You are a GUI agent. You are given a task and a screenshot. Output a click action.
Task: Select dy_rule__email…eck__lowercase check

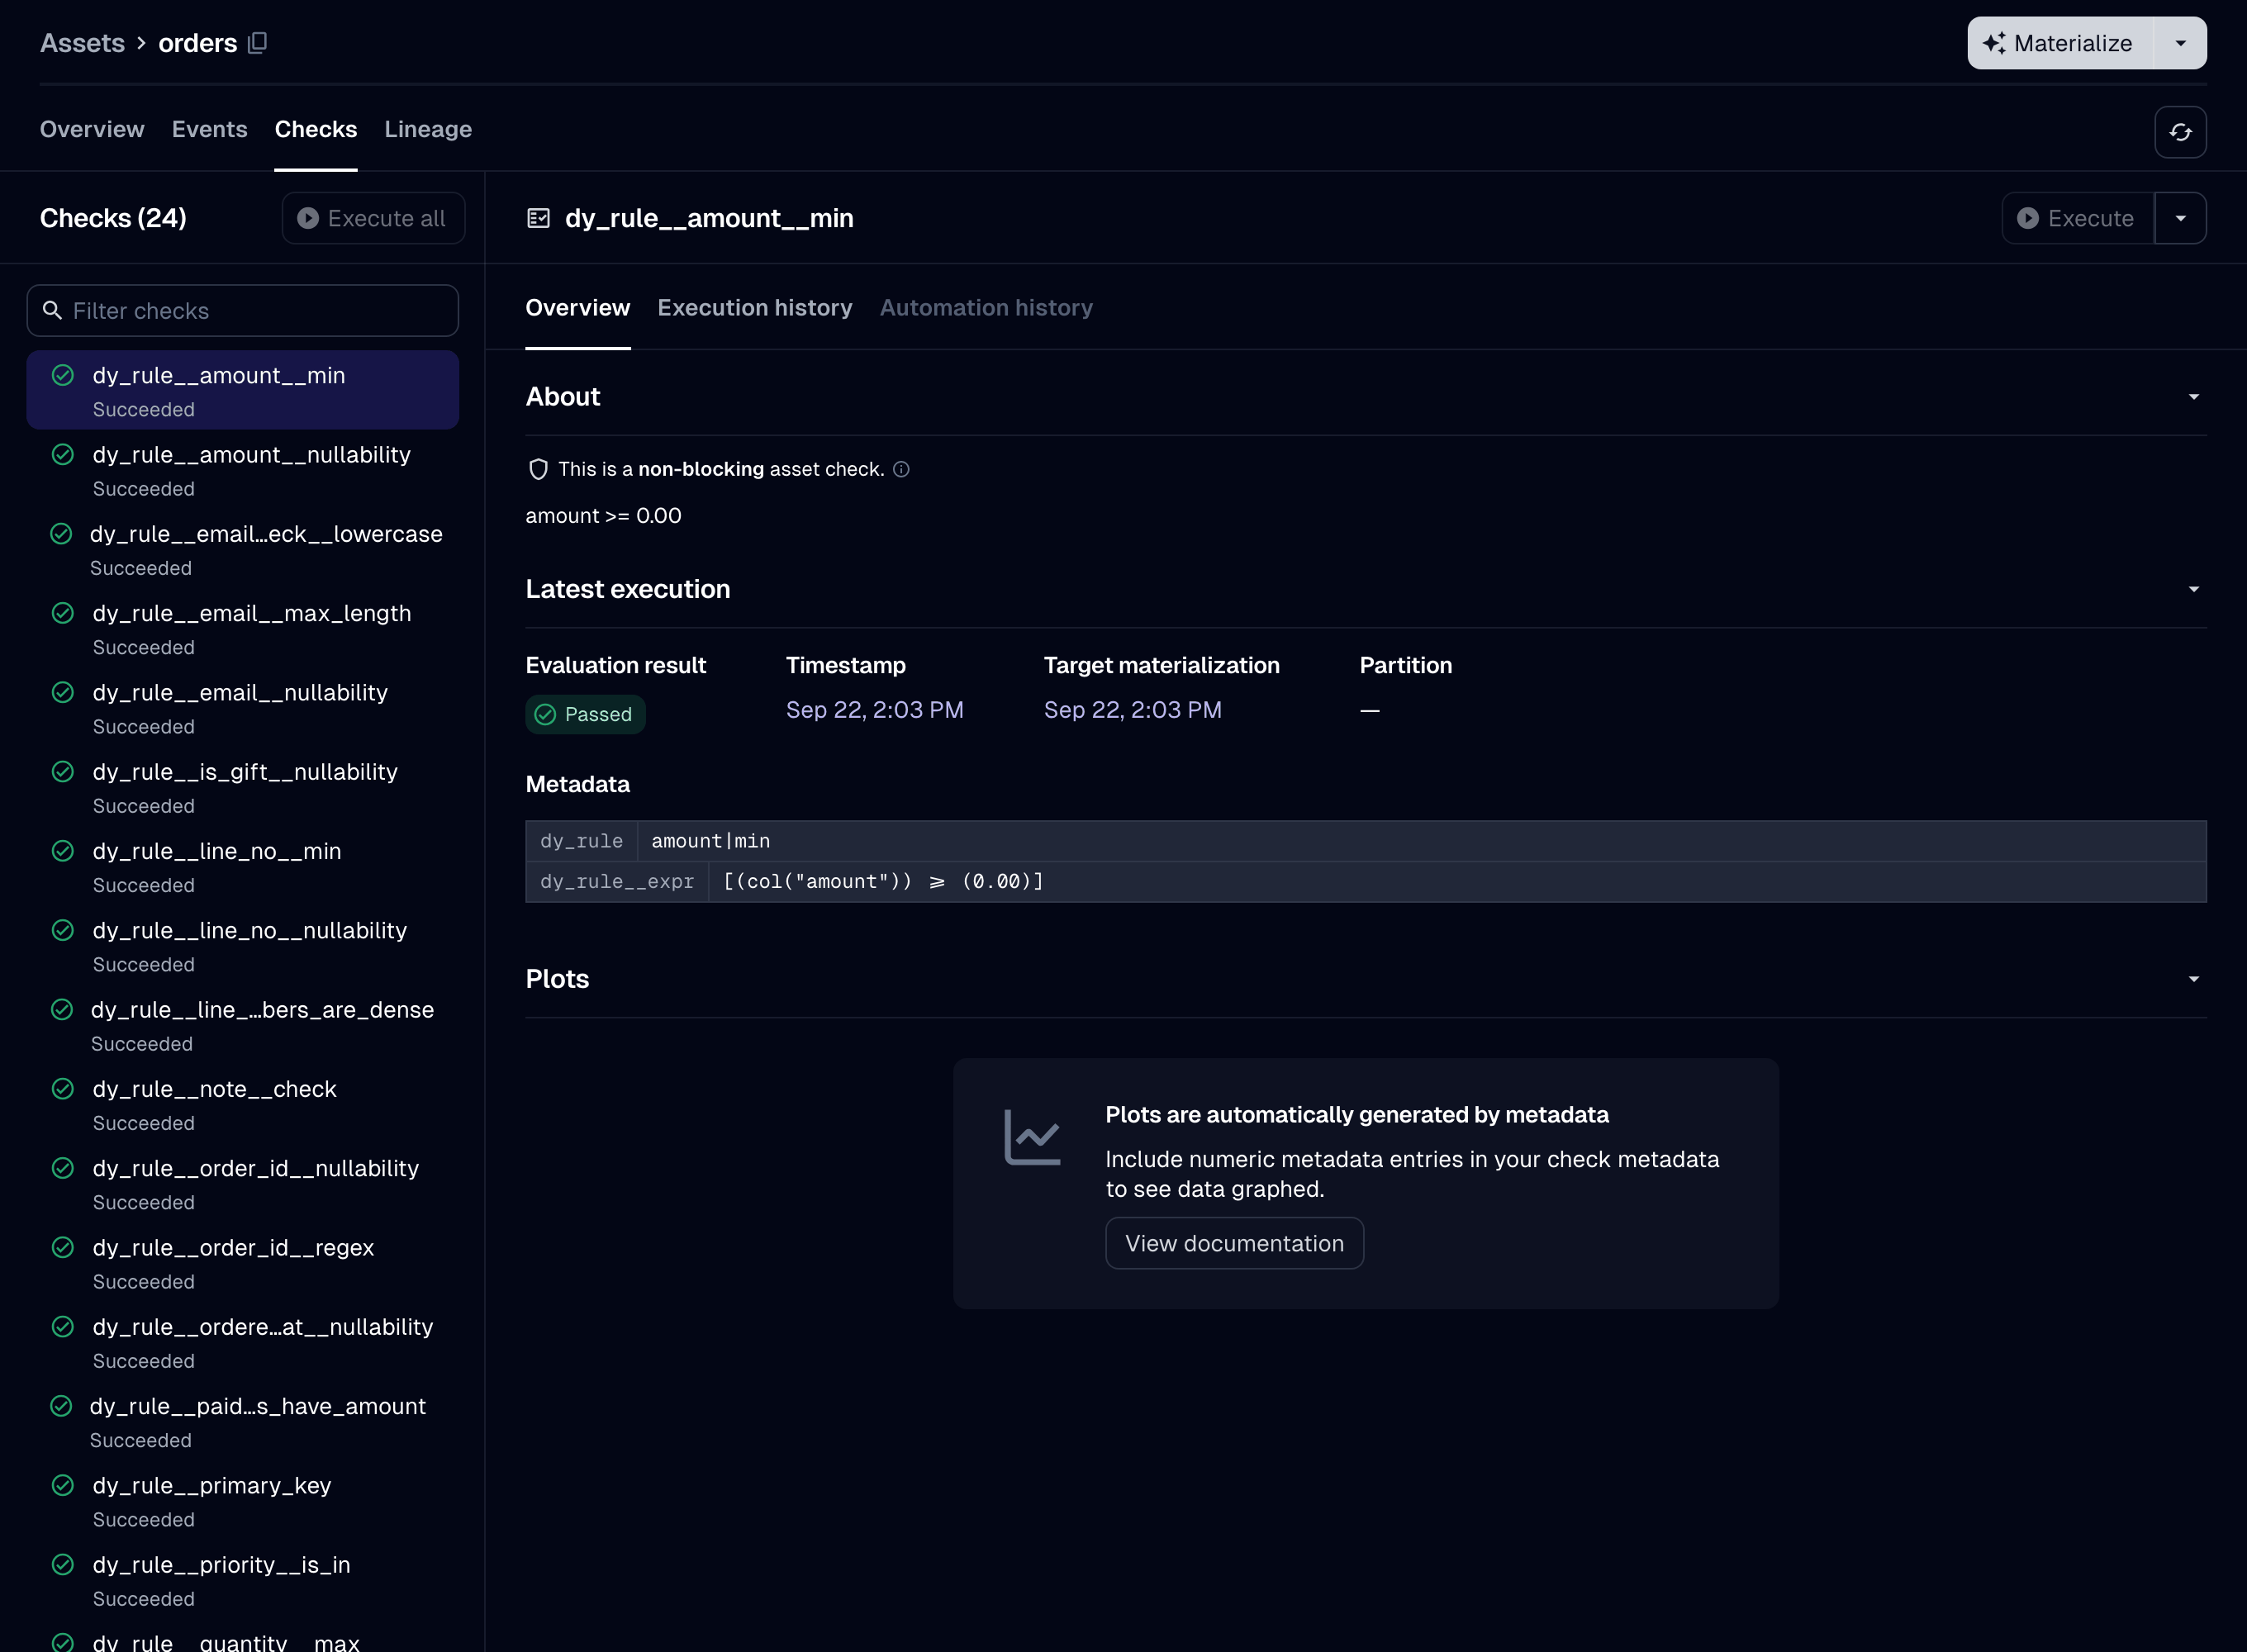(x=243, y=549)
